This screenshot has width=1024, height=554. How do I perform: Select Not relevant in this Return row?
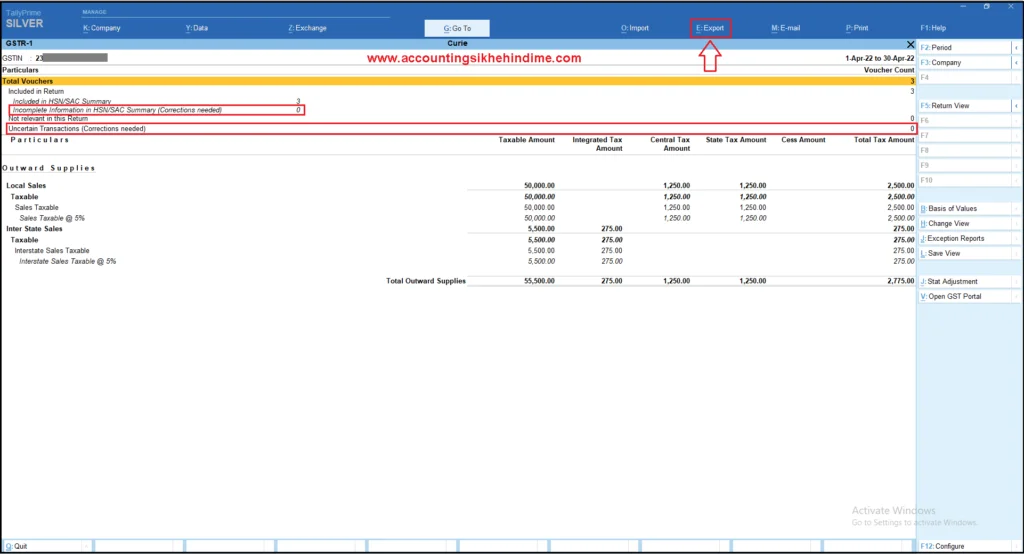[x=458, y=119]
